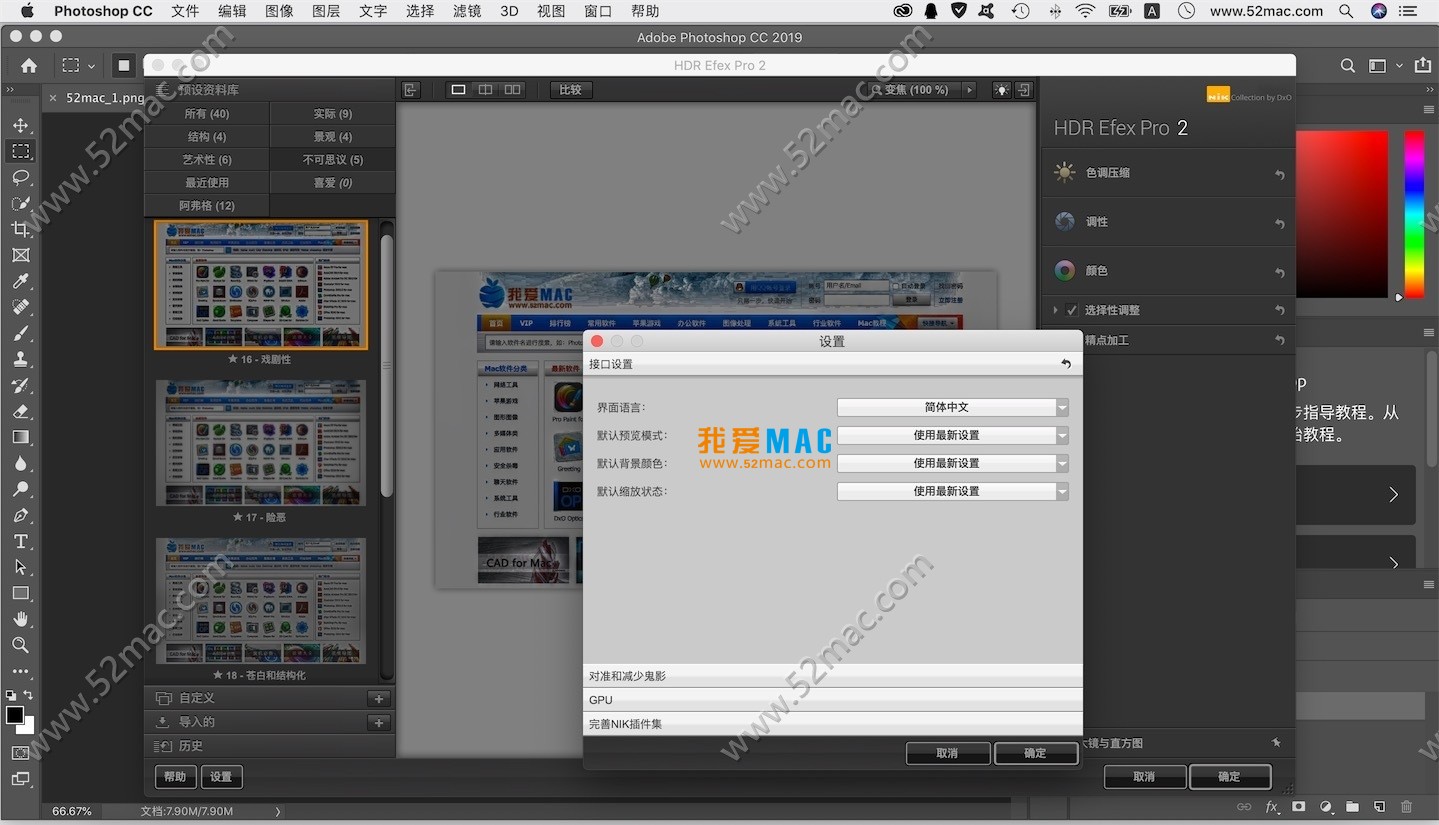The image size is (1439, 825).
Task: Select the Brush tool
Action: pyautogui.click(x=20, y=334)
